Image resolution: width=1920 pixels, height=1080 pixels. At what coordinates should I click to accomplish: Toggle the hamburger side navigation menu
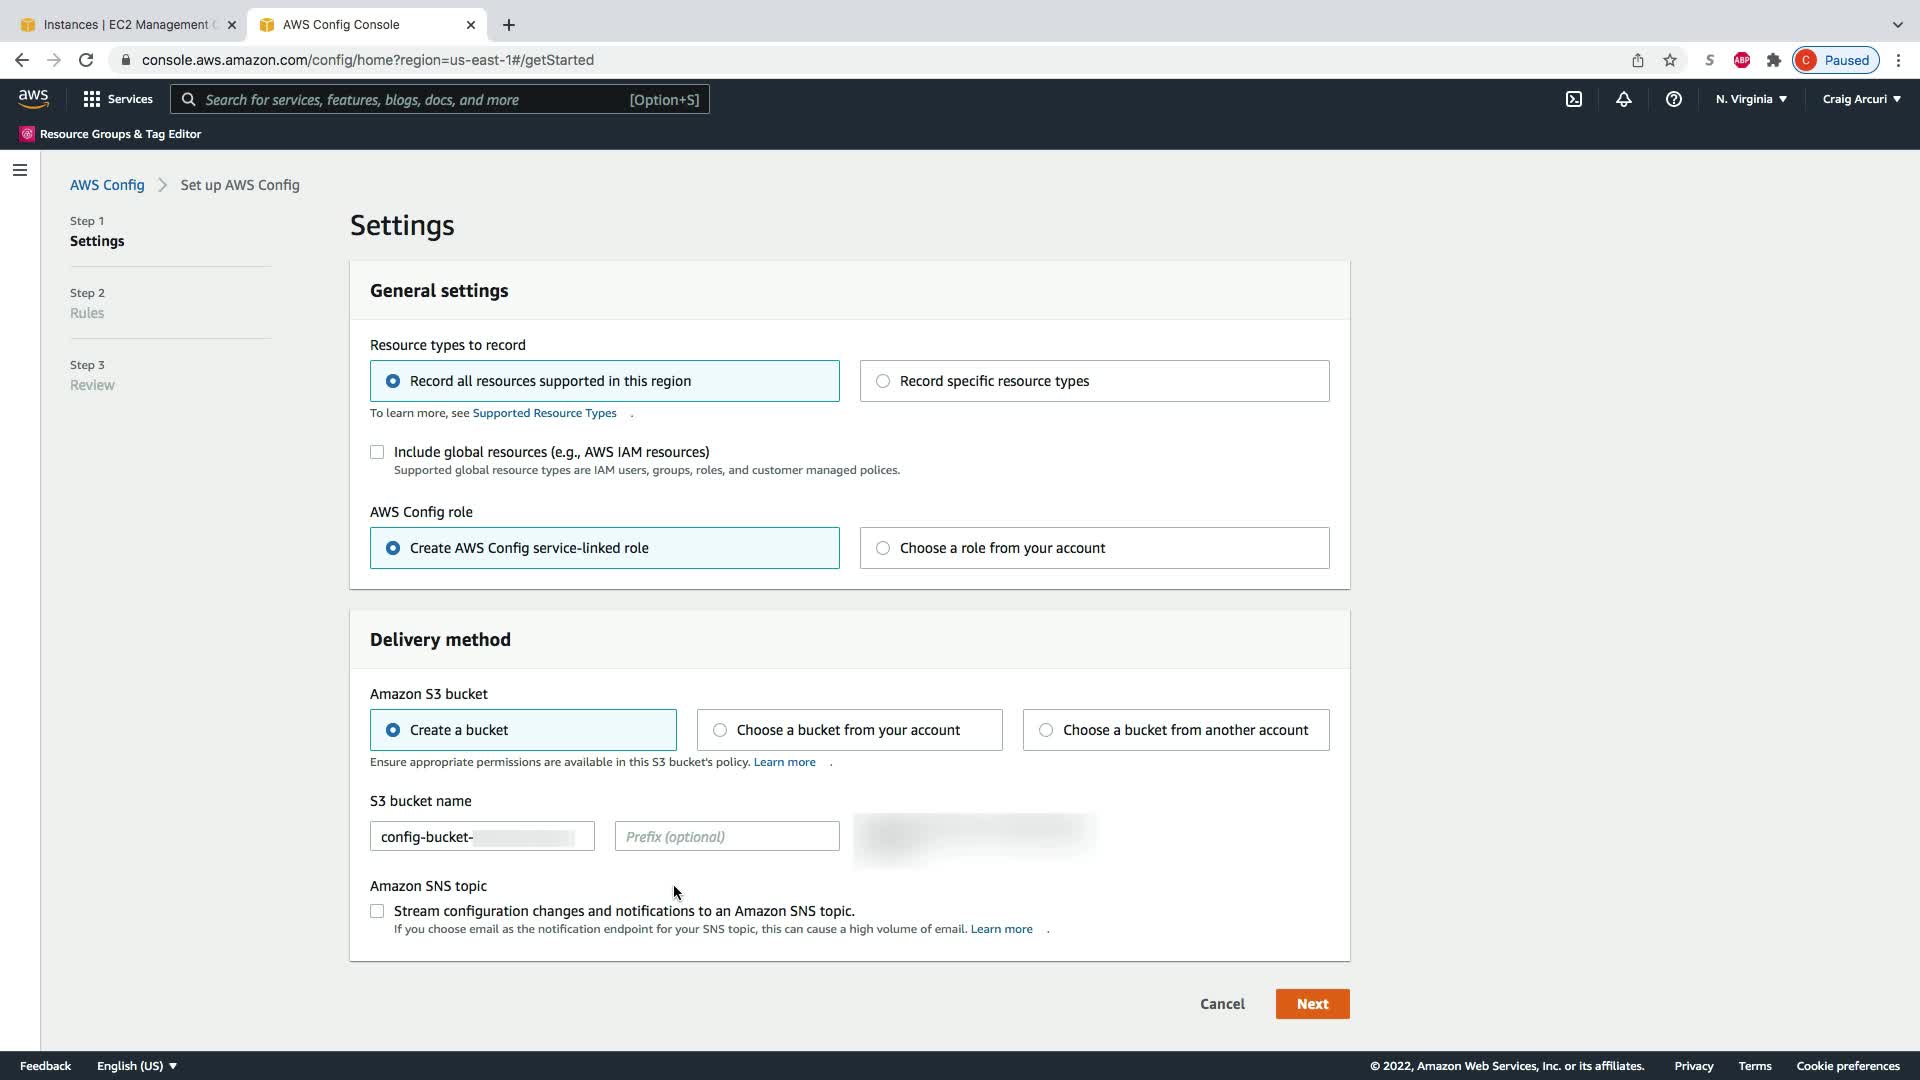[19, 170]
